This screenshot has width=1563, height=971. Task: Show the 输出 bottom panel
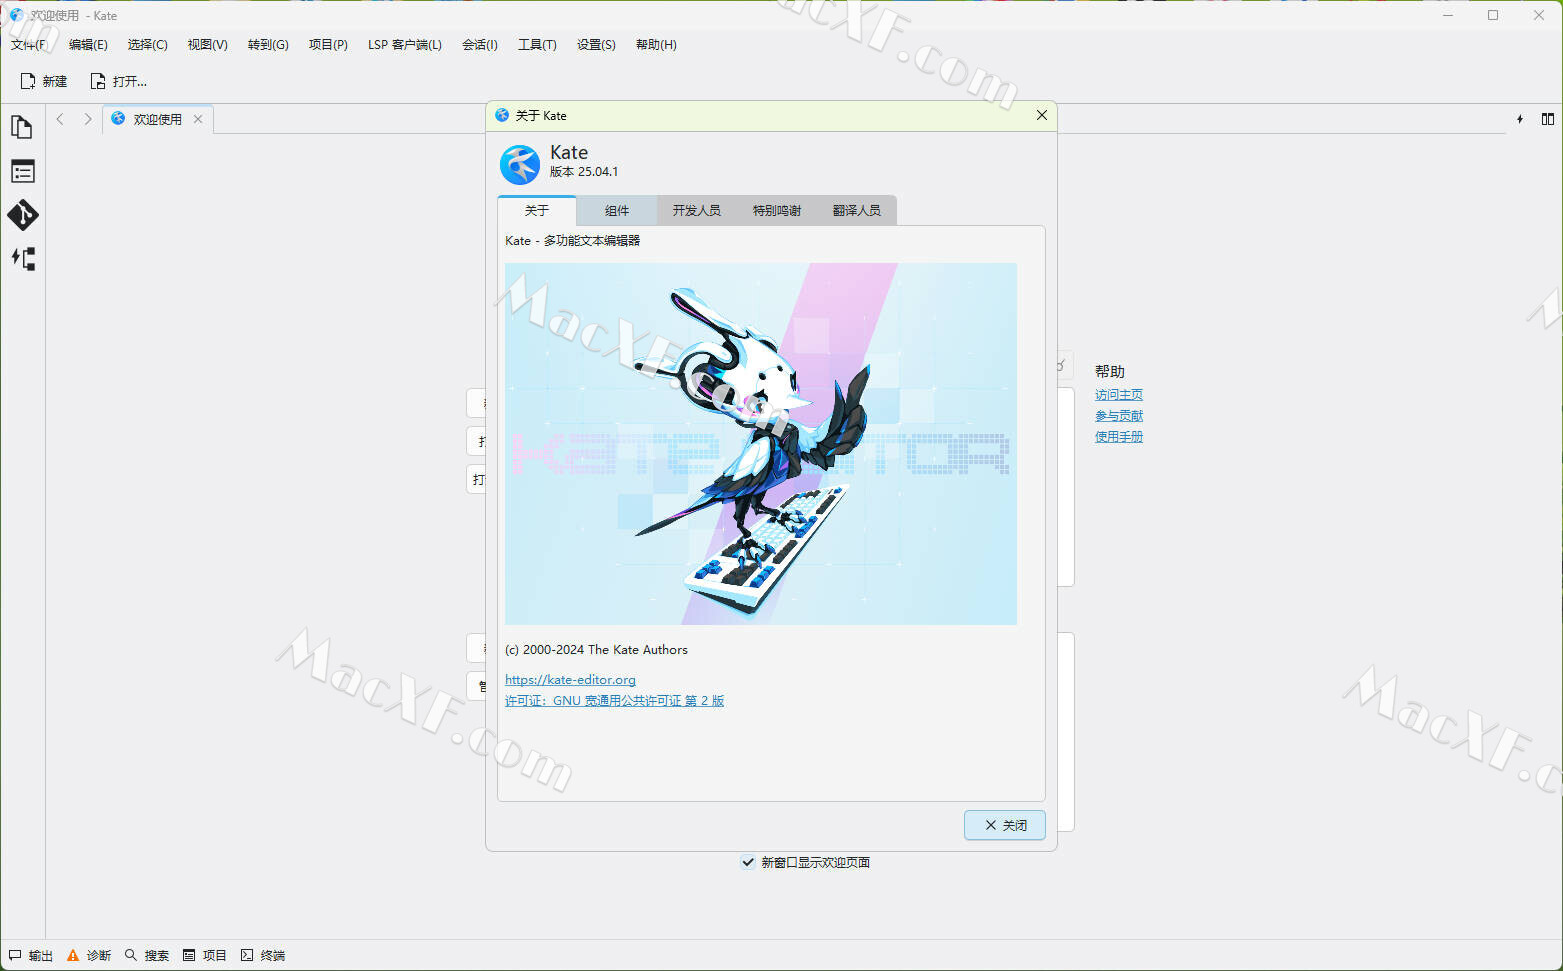[31, 956]
